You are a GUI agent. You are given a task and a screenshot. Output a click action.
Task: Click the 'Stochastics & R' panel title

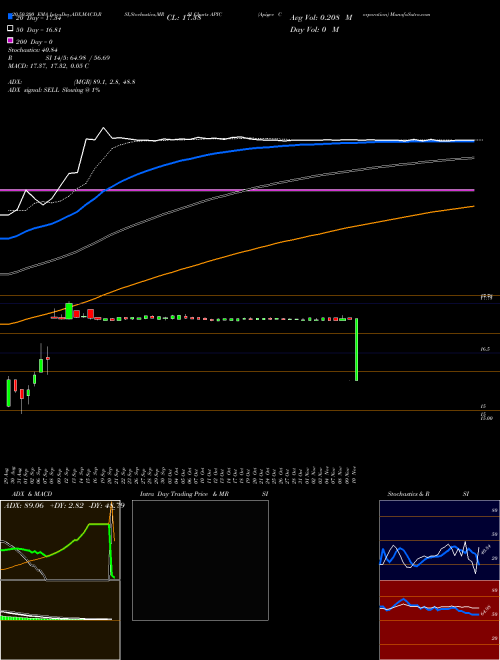pyautogui.click(x=409, y=494)
